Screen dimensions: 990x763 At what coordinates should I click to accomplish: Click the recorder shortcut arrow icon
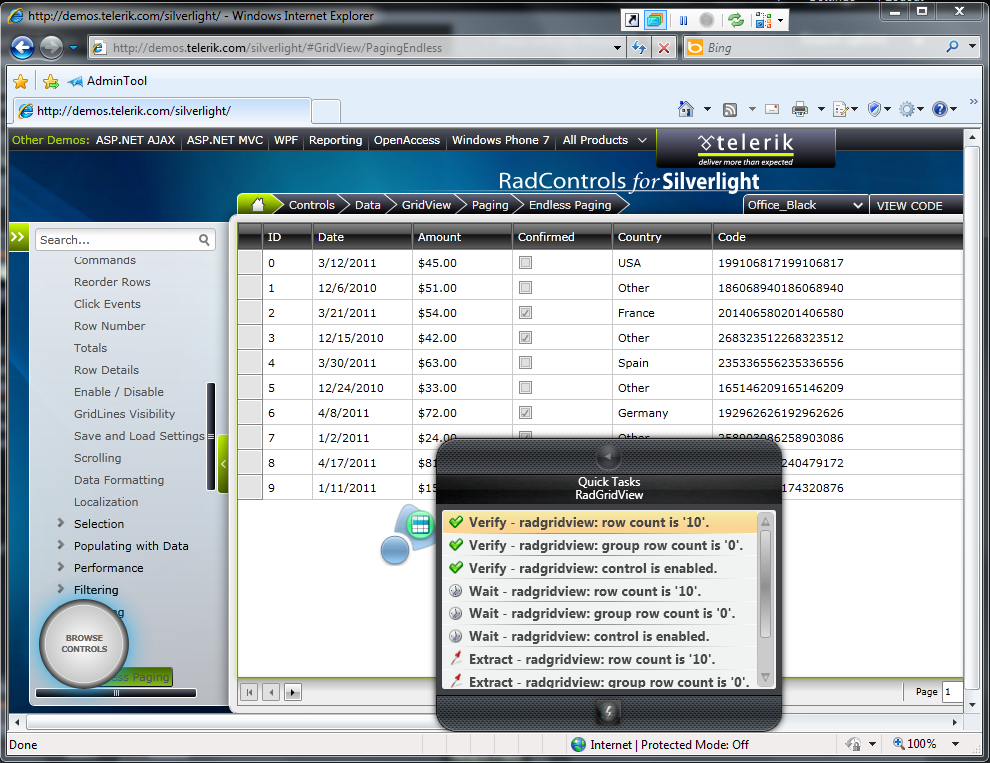(x=631, y=20)
